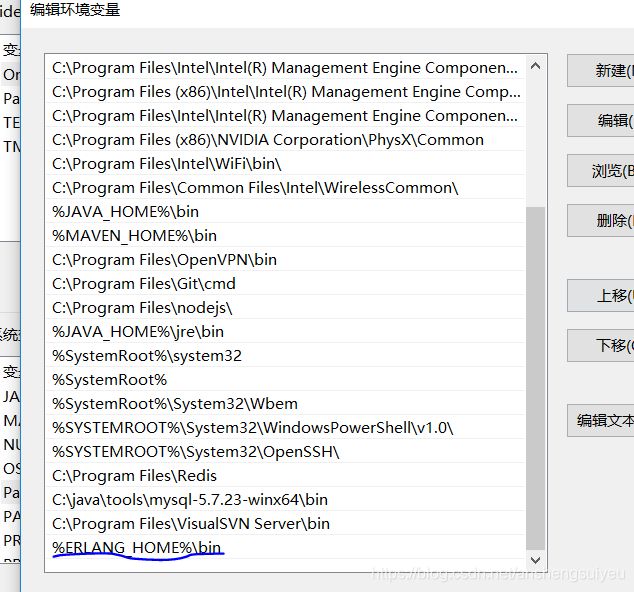Select the C:\Program Files\Intel\WiFi\bin\ entry
This screenshot has height=592, width=634.
pyautogui.click(x=286, y=164)
